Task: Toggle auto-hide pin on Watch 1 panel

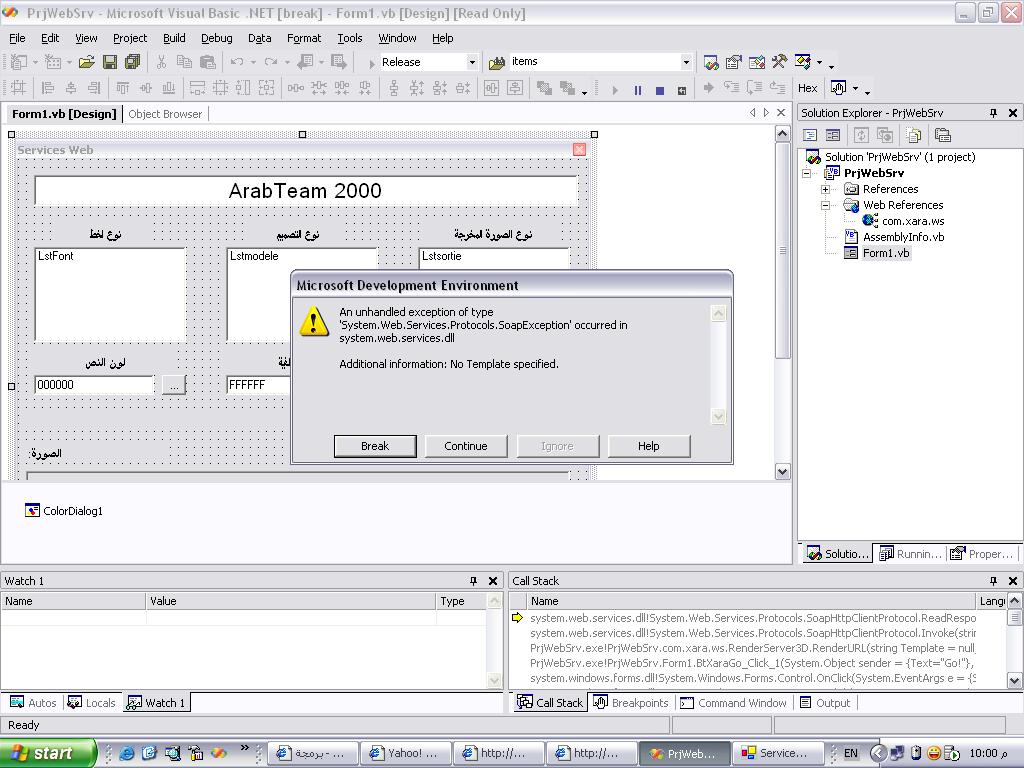Action: (473, 581)
